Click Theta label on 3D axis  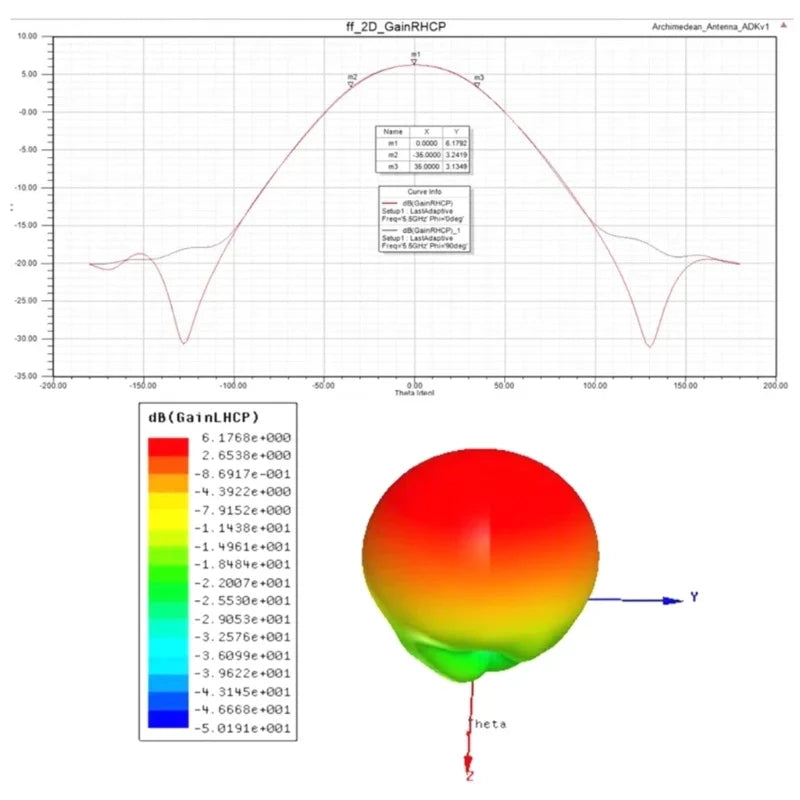(487, 724)
